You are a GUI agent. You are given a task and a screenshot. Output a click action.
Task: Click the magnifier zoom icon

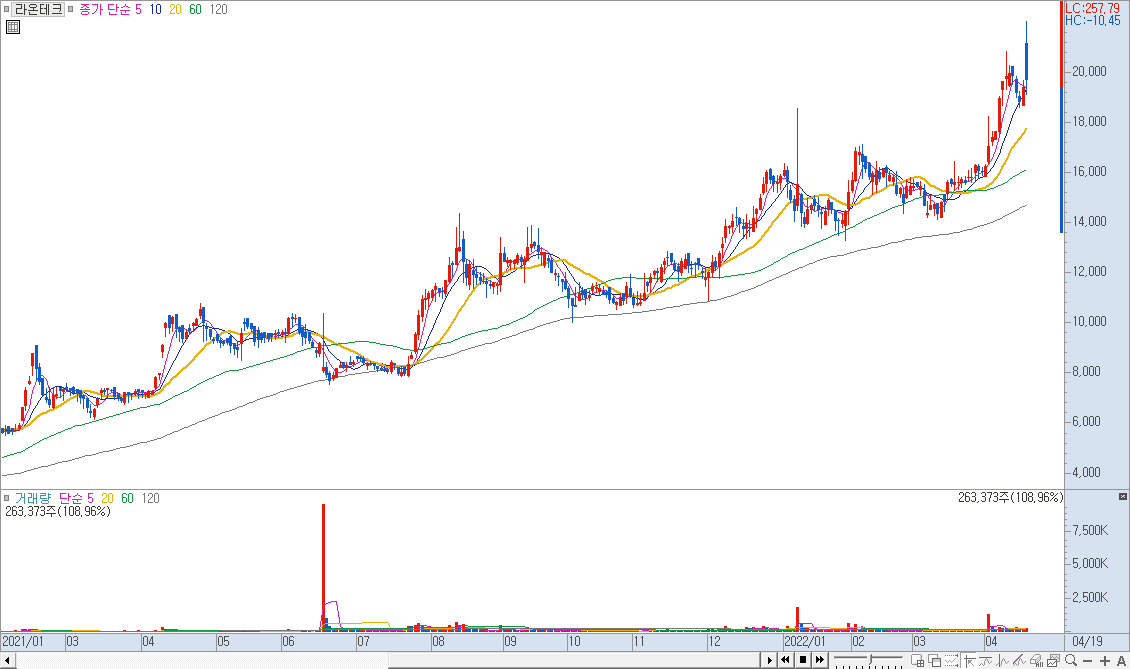pos(1071,660)
